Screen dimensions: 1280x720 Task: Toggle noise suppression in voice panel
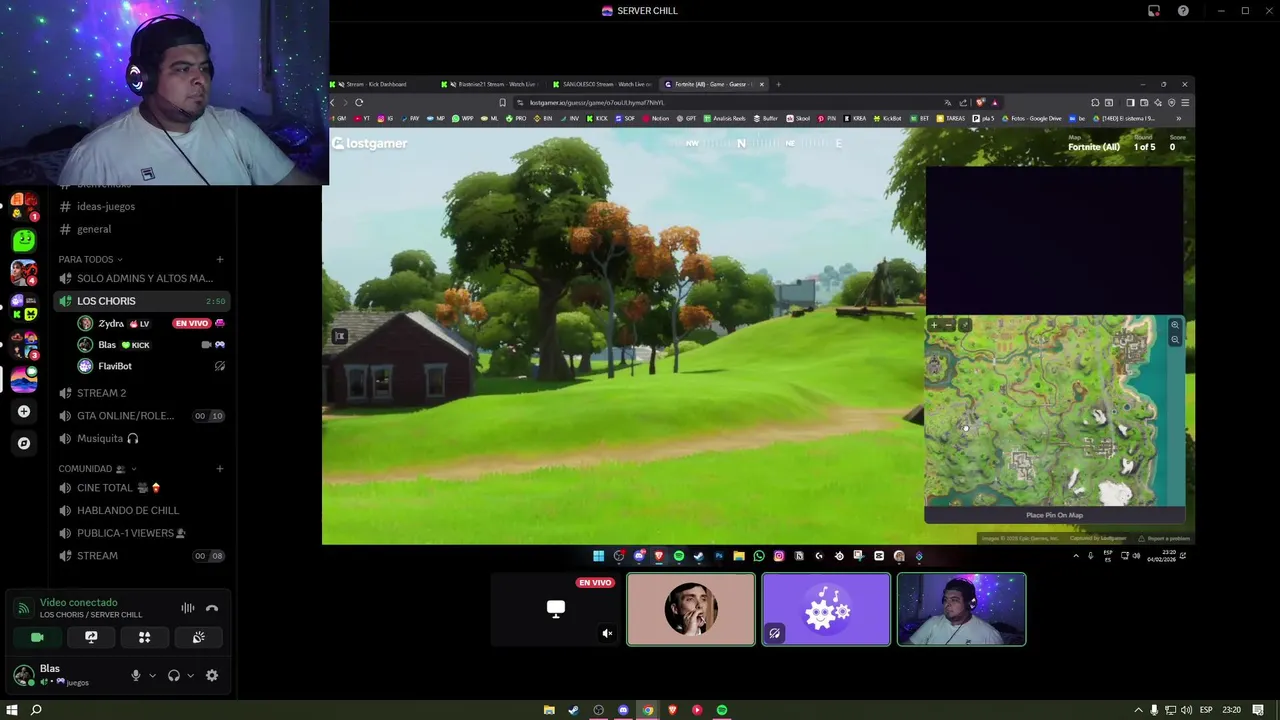point(187,608)
